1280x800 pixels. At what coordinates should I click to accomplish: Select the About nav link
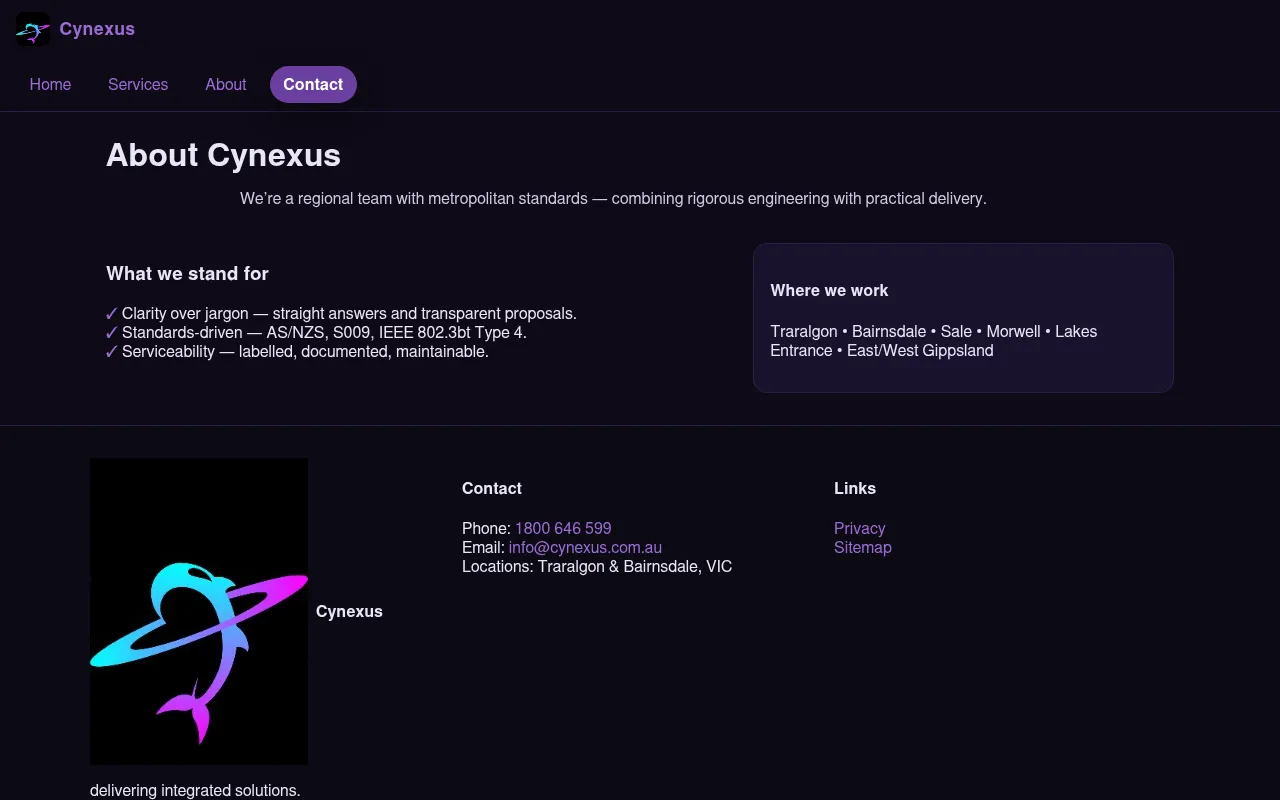(x=226, y=84)
